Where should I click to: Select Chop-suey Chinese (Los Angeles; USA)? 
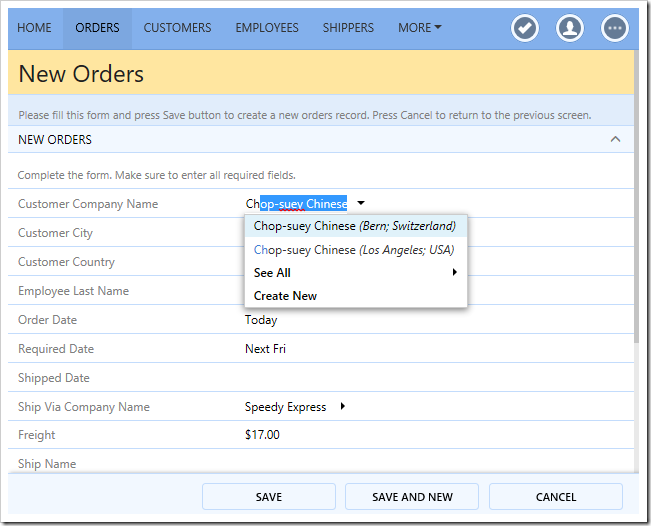[x=356, y=250]
